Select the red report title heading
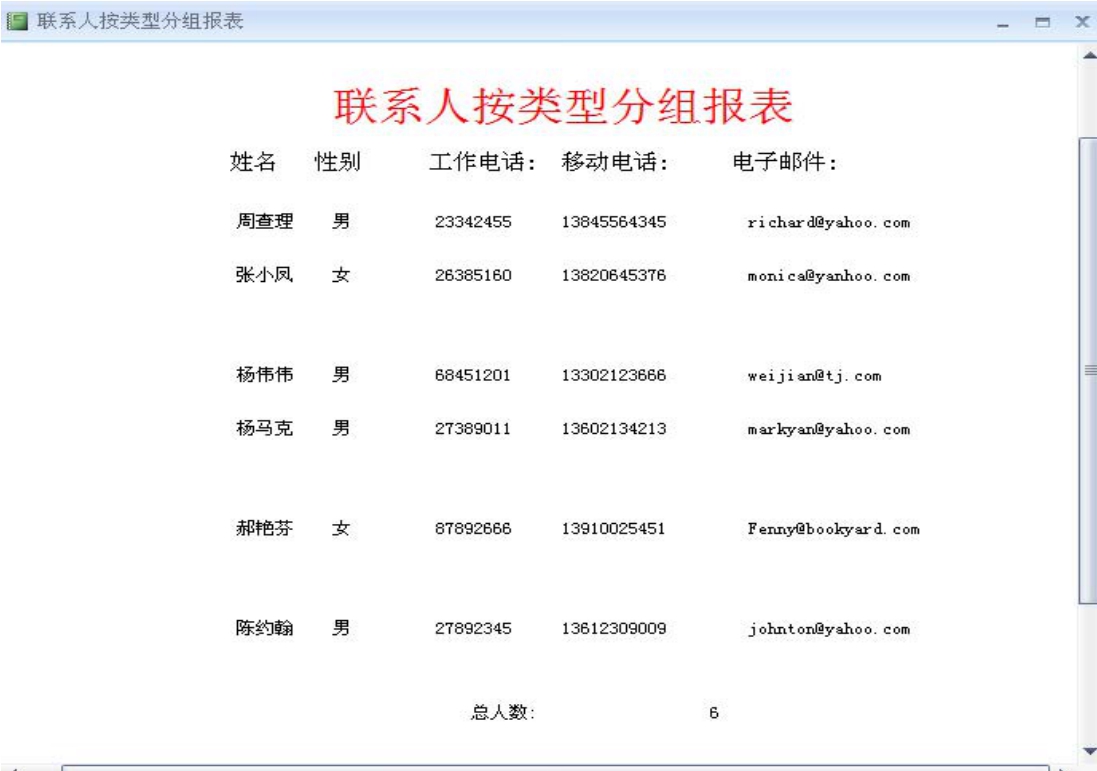The width and height of the screenshot is (1097, 771). (x=563, y=106)
